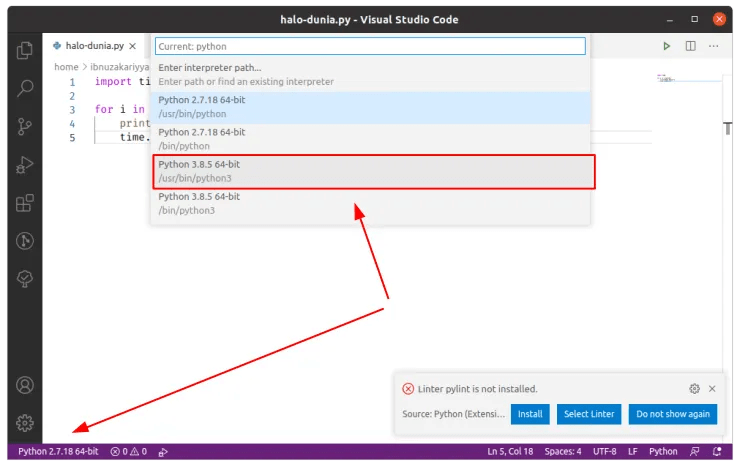Screen dimensions: 740x467
Task: Open the Explorer view in activity bar
Action: pos(25,50)
